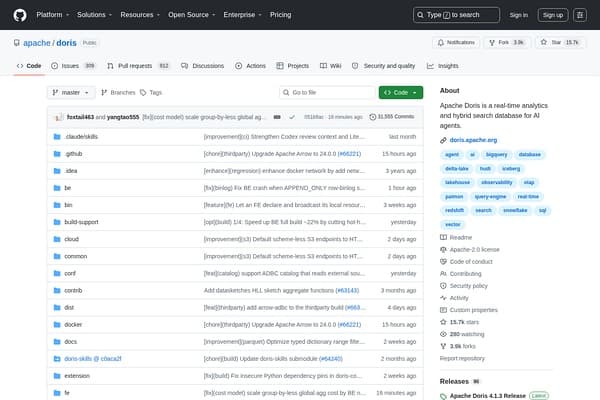The image size is (600, 400).
Task: Click the commit status checkmark icon
Action: click(x=292, y=117)
